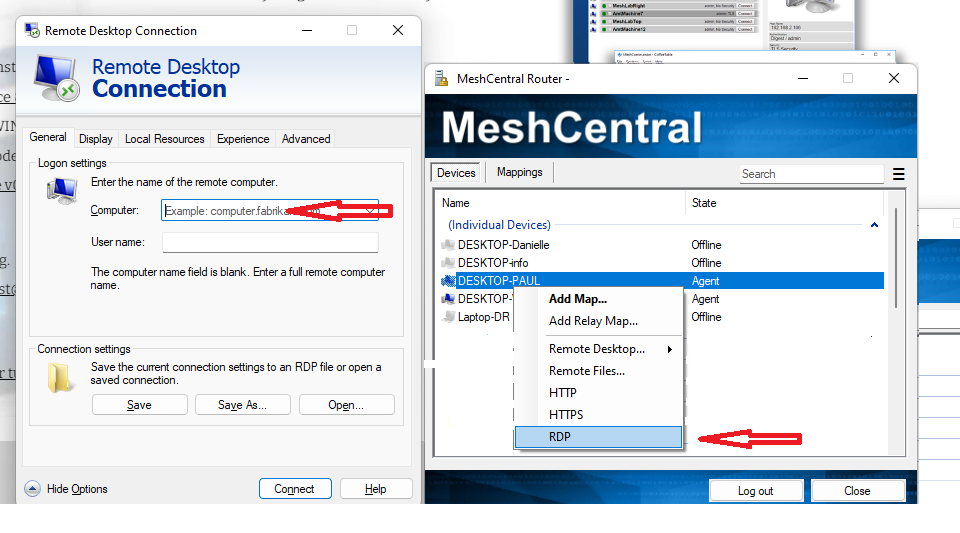Click the device list vertical scrollbar

(896, 257)
